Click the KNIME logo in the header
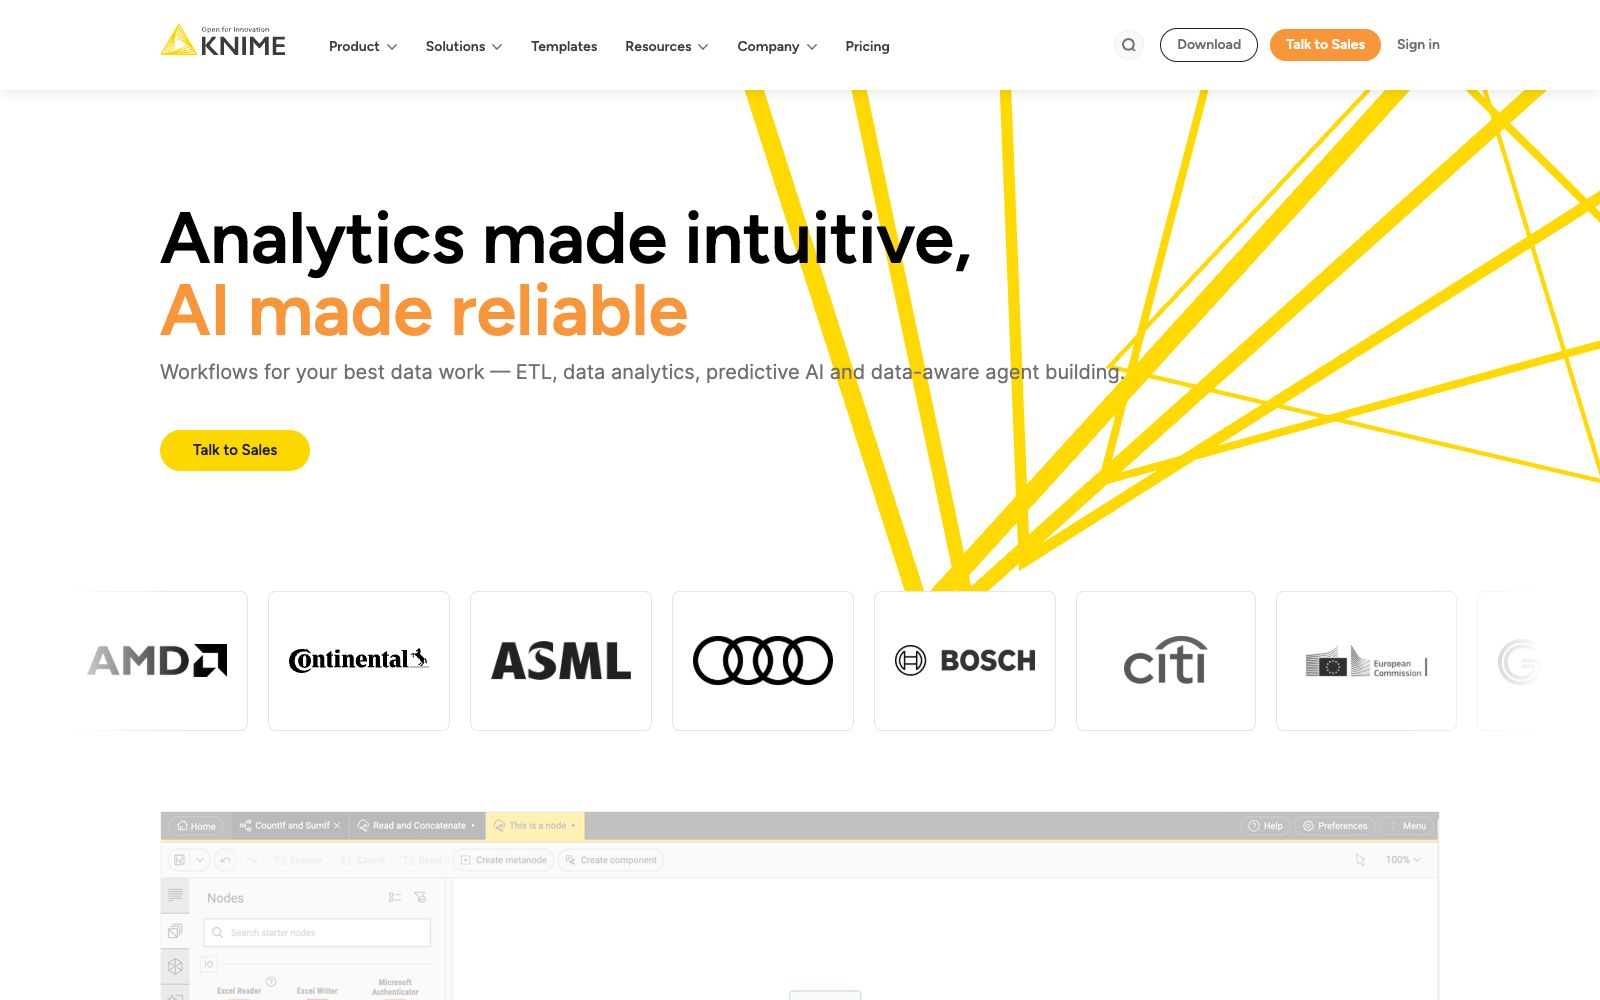This screenshot has width=1600, height=1000. click(x=223, y=41)
